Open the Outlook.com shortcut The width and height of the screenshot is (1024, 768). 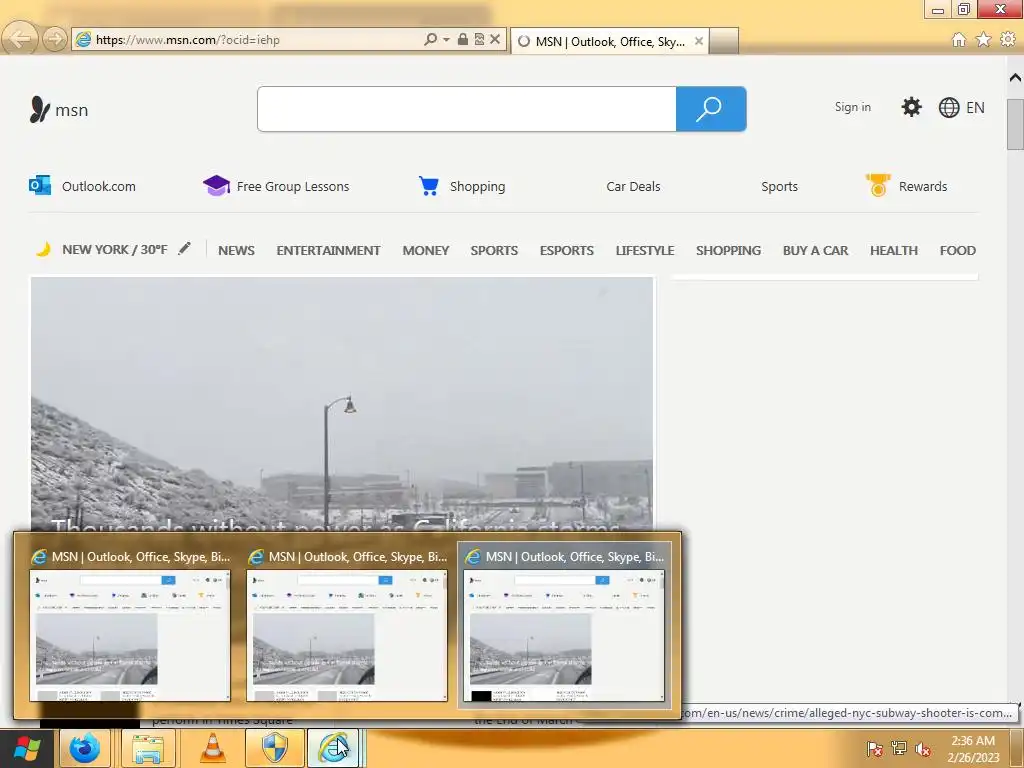(x=82, y=186)
